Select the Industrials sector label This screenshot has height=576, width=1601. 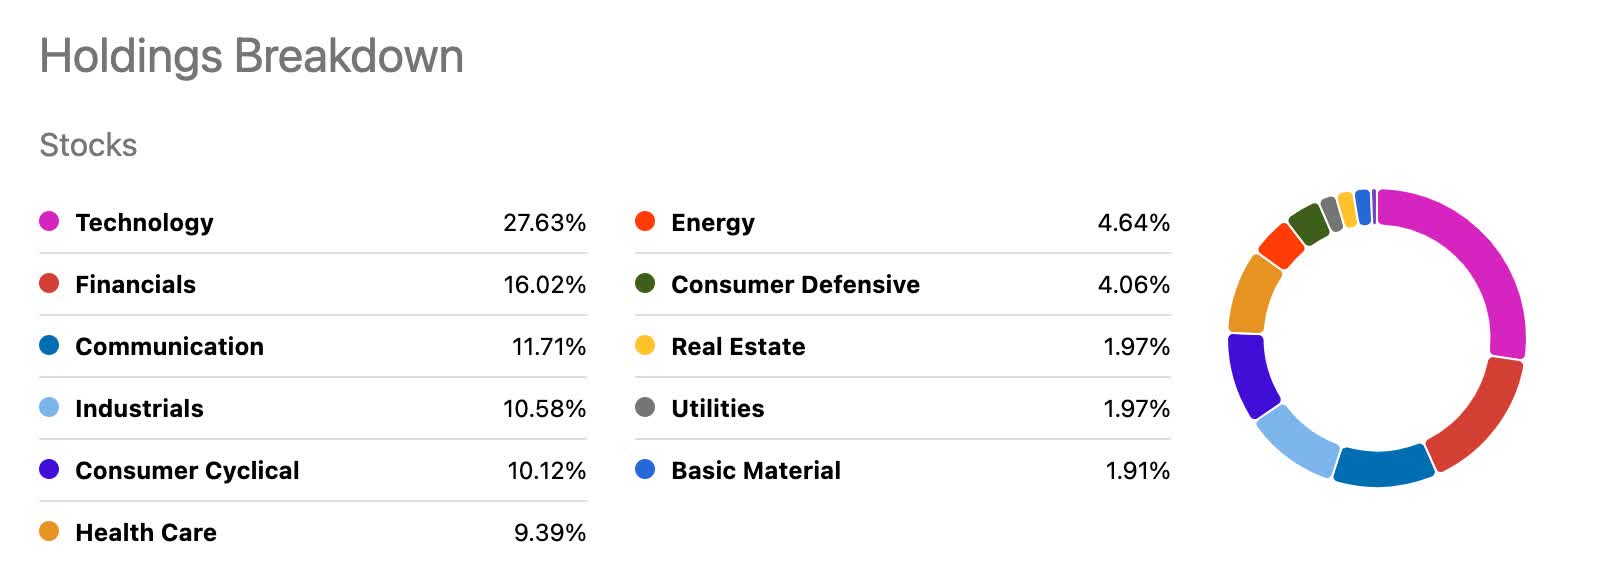pos(139,408)
